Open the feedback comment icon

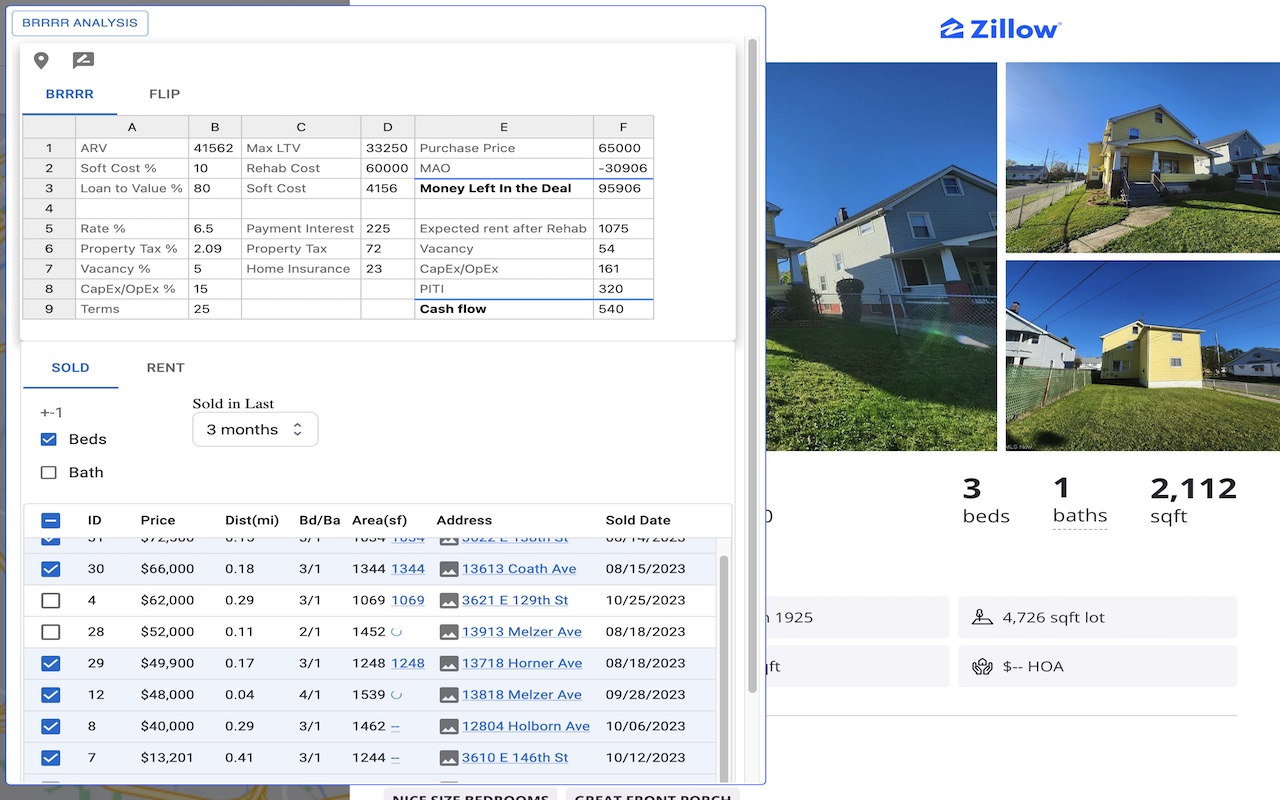point(83,60)
